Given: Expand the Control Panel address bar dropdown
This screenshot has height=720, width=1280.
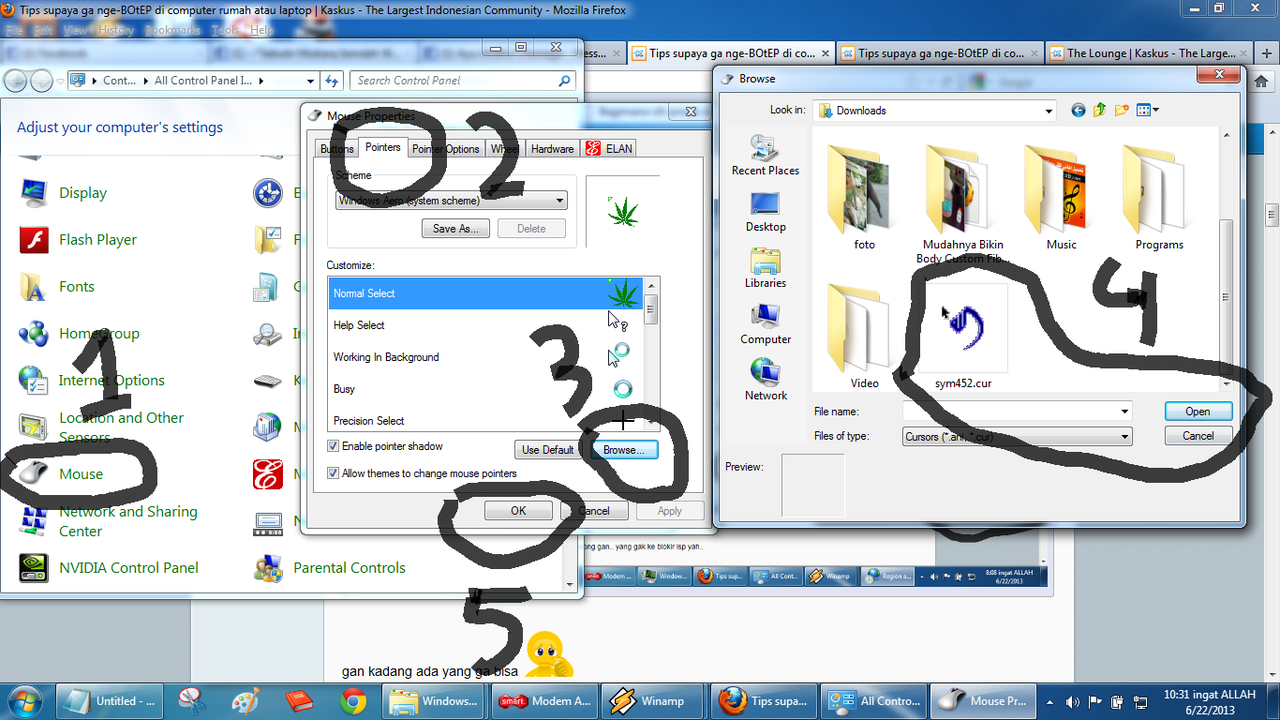Looking at the screenshot, I should 311,81.
